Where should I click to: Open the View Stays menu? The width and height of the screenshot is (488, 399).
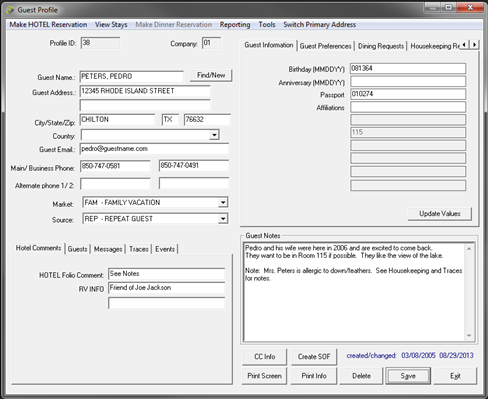pos(111,25)
